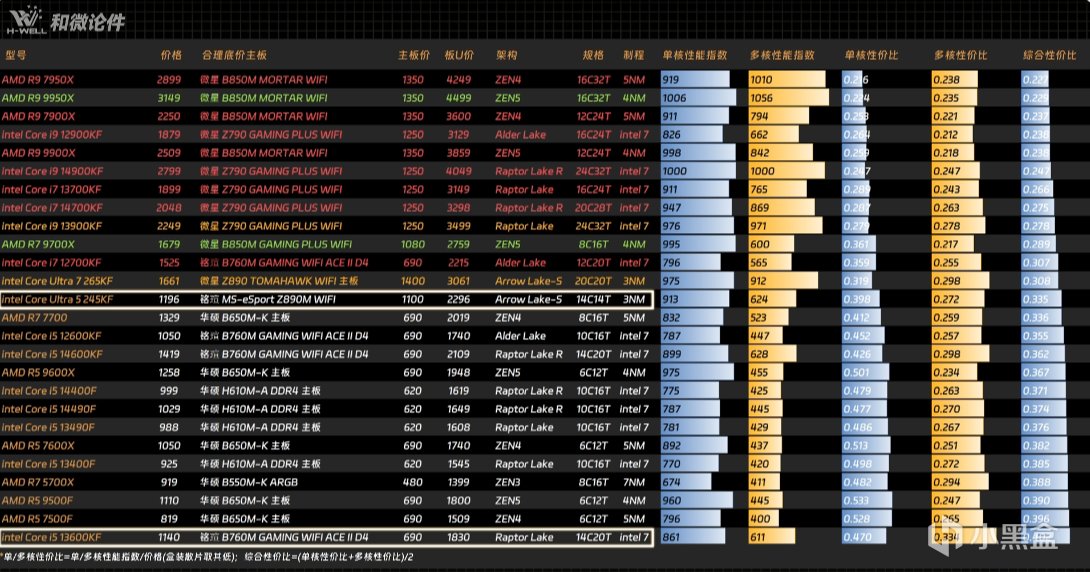Image resolution: width=1090 pixels, height=572 pixels.
Task: Click the AMD R5 9600X model name
Action: [x=38, y=373]
